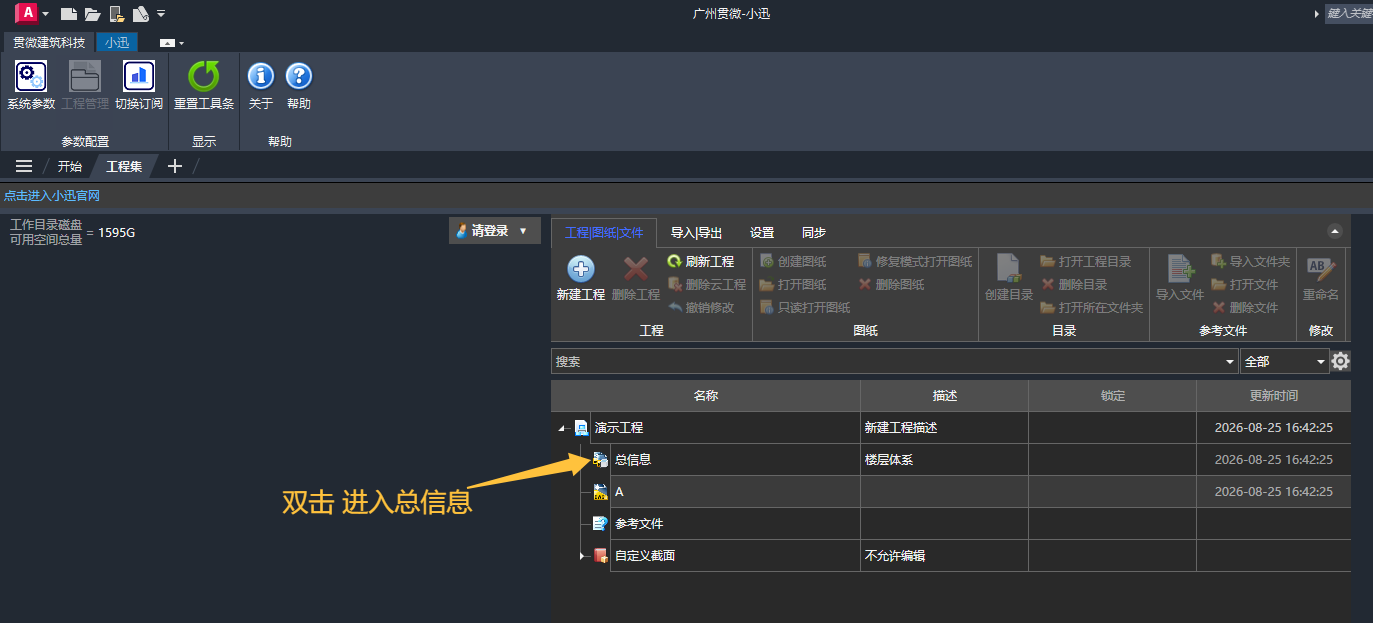This screenshot has width=1373, height=623.
Task: Collapse the 演示工程 tree node
Action: pos(562,428)
